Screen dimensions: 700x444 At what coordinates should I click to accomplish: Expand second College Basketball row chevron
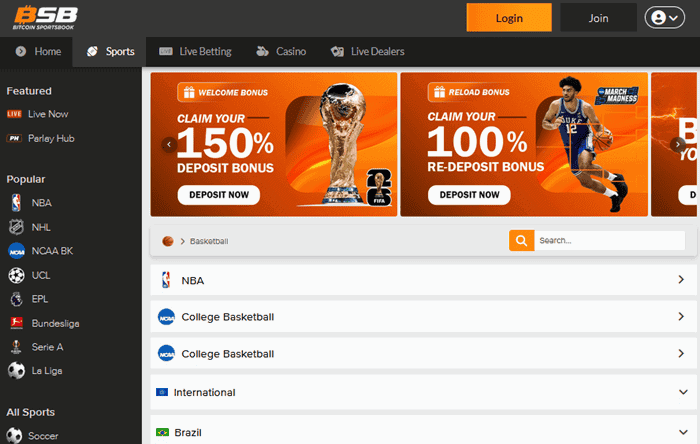pyautogui.click(x=681, y=353)
